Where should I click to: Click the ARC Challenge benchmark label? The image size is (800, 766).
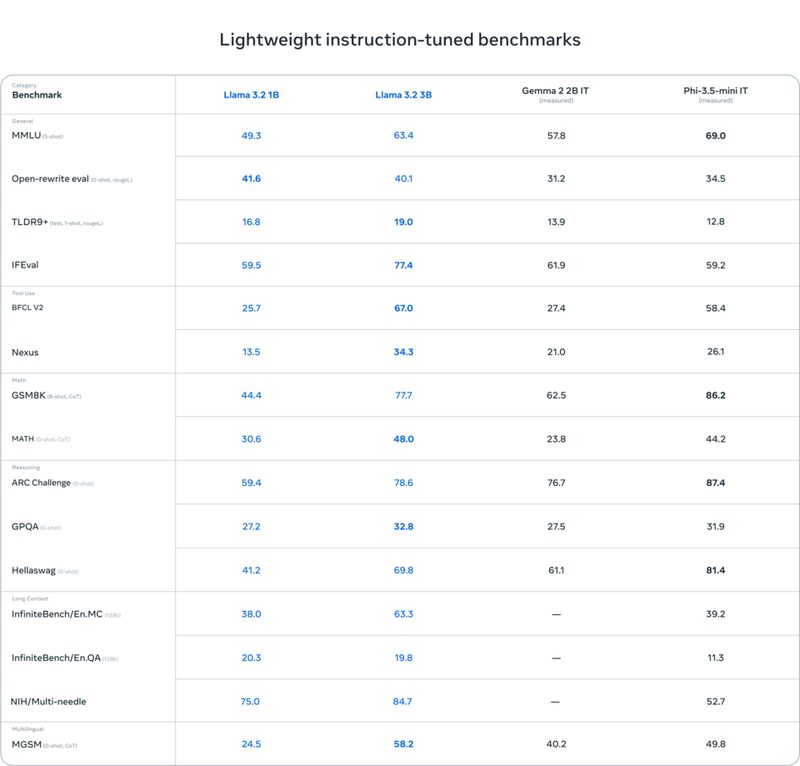[41, 483]
